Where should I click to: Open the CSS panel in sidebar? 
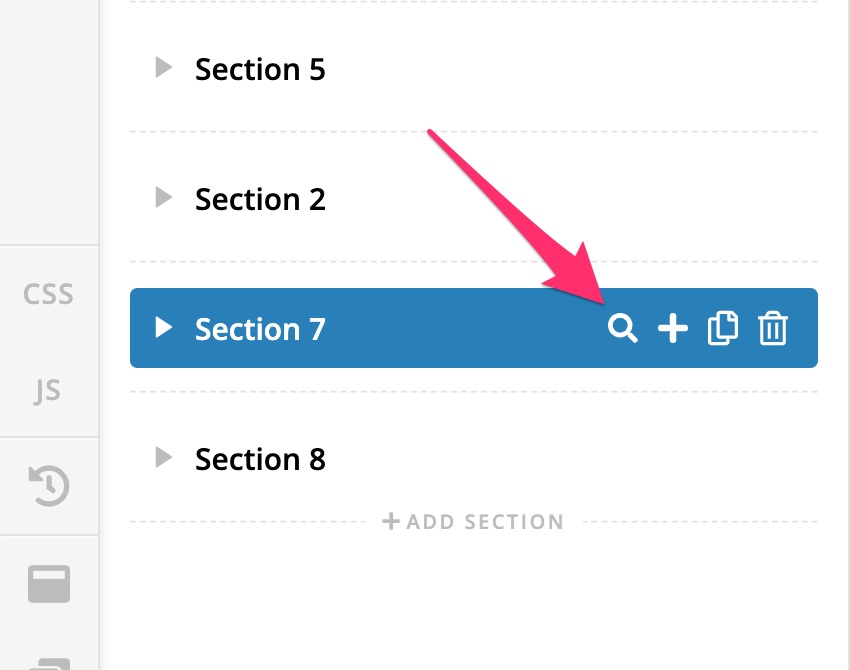click(x=49, y=294)
